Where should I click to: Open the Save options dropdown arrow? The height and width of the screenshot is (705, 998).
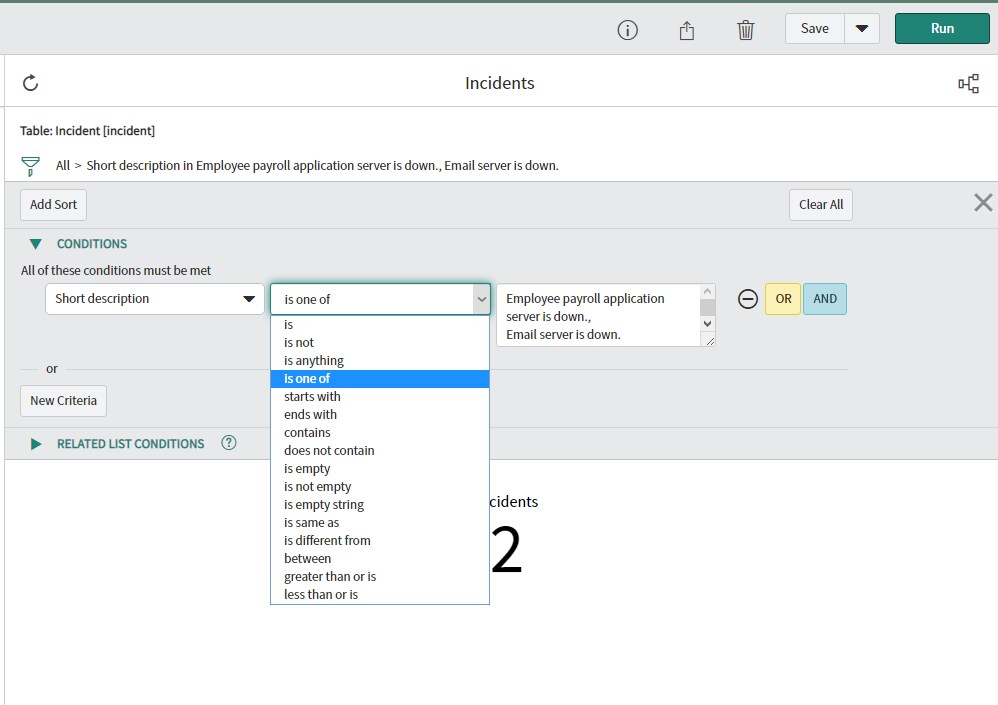point(862,29)
